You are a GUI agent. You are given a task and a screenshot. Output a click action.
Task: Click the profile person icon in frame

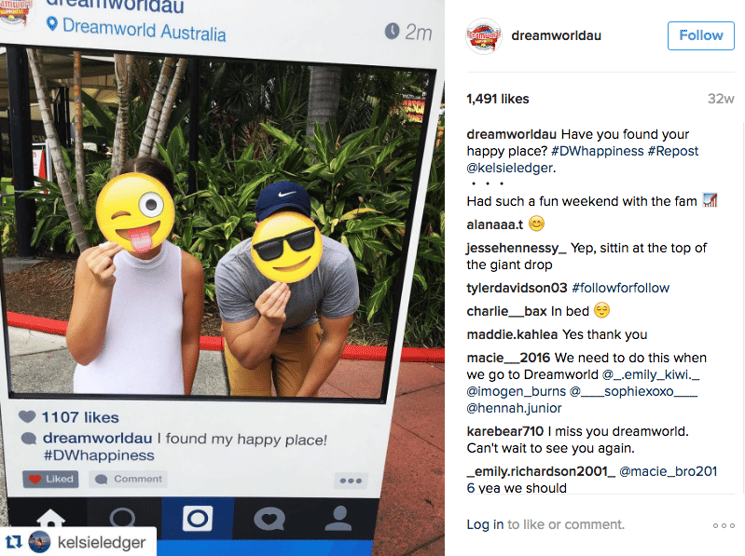[x=339, y=518]
